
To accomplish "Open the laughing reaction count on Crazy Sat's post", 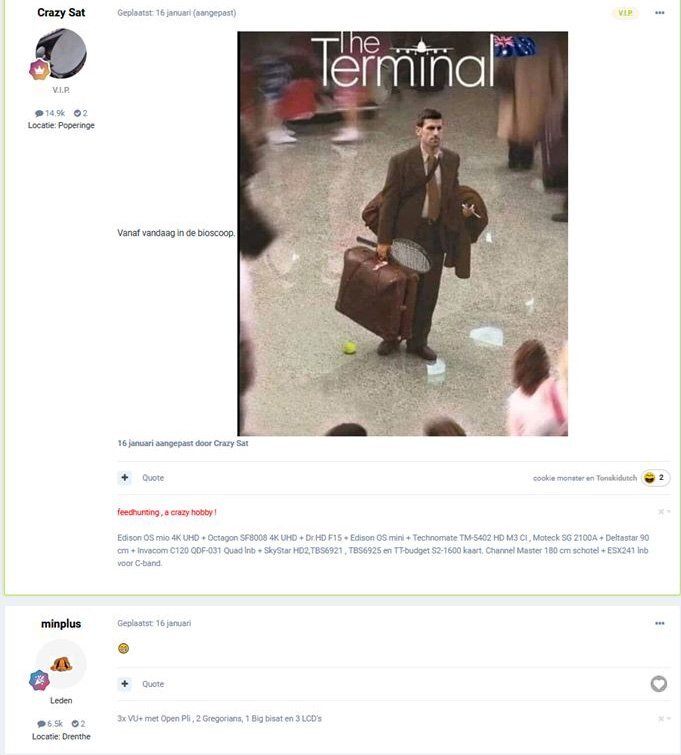I will (x=655, y=478).
